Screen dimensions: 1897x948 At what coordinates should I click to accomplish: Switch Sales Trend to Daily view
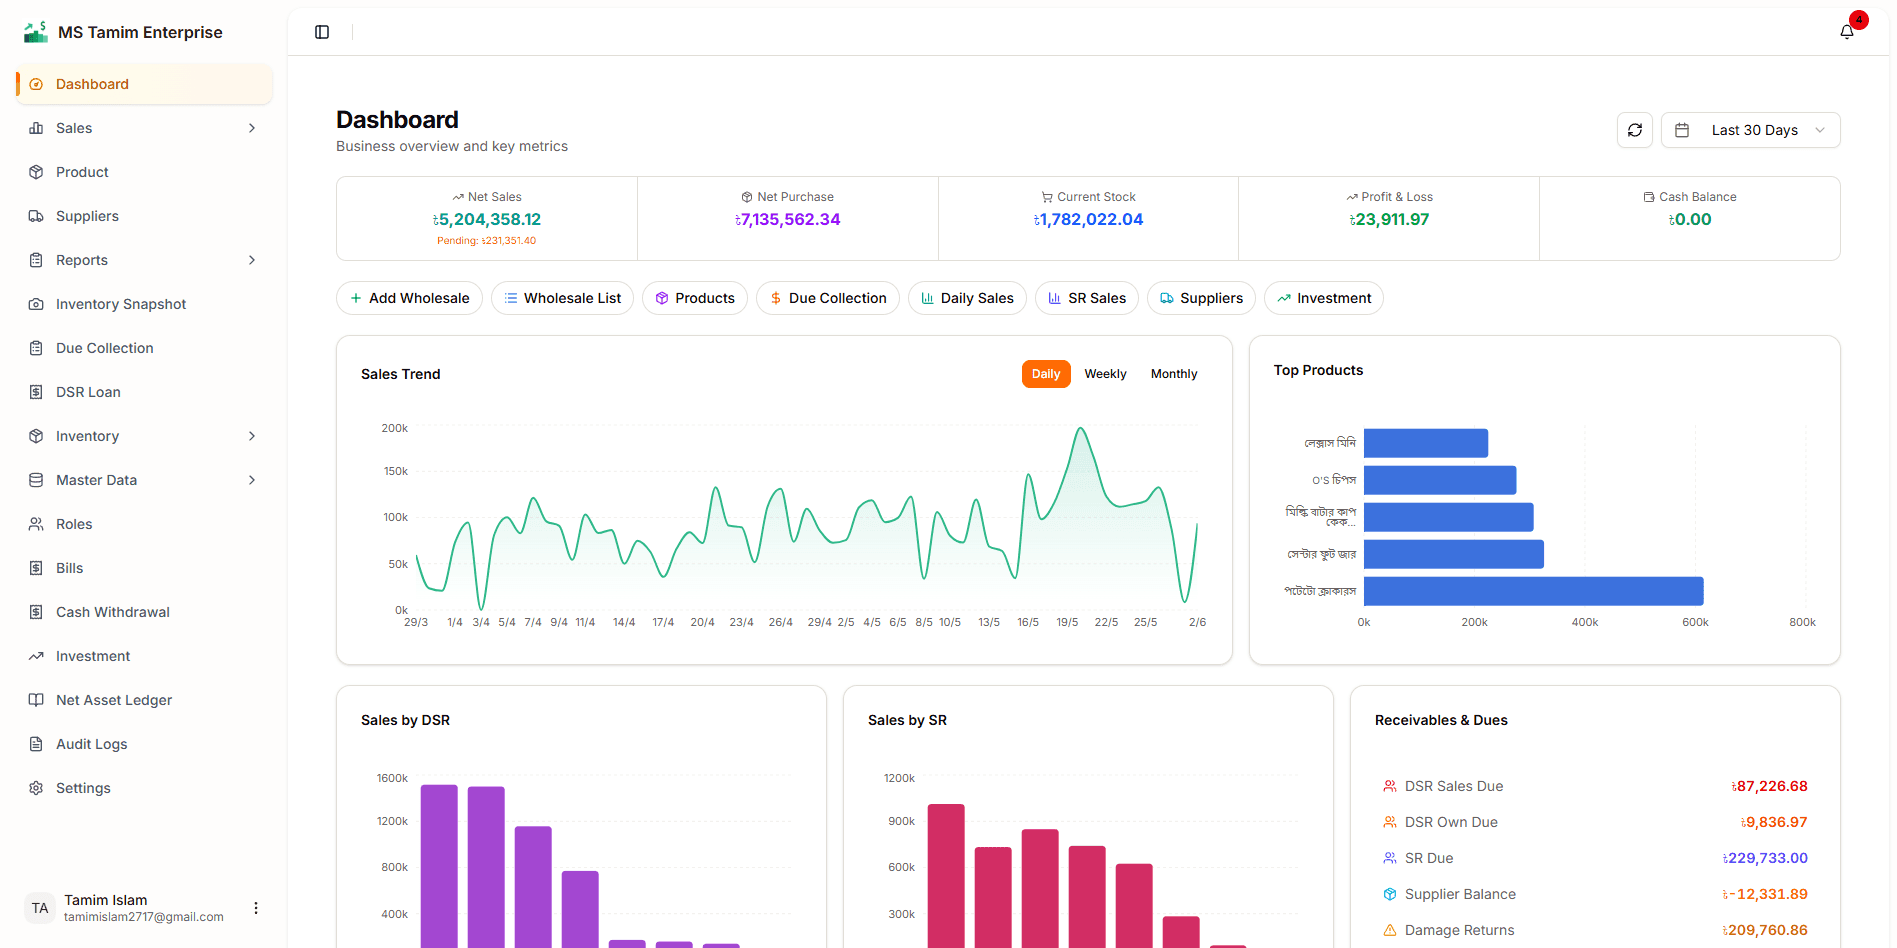1046,374
